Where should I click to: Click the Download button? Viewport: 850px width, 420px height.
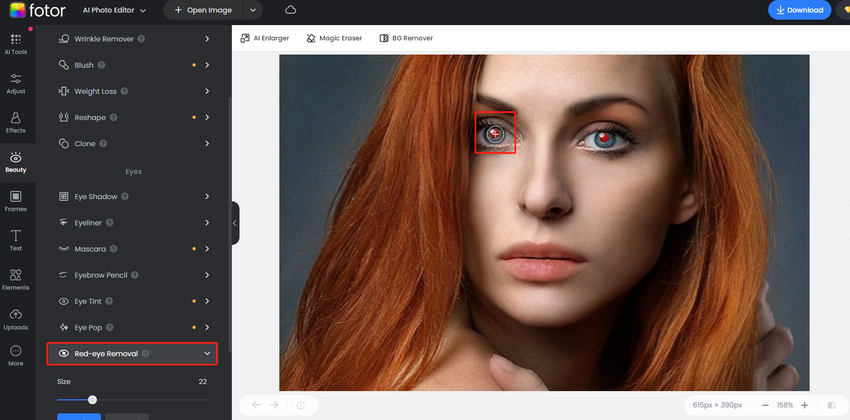pos(798,10)
